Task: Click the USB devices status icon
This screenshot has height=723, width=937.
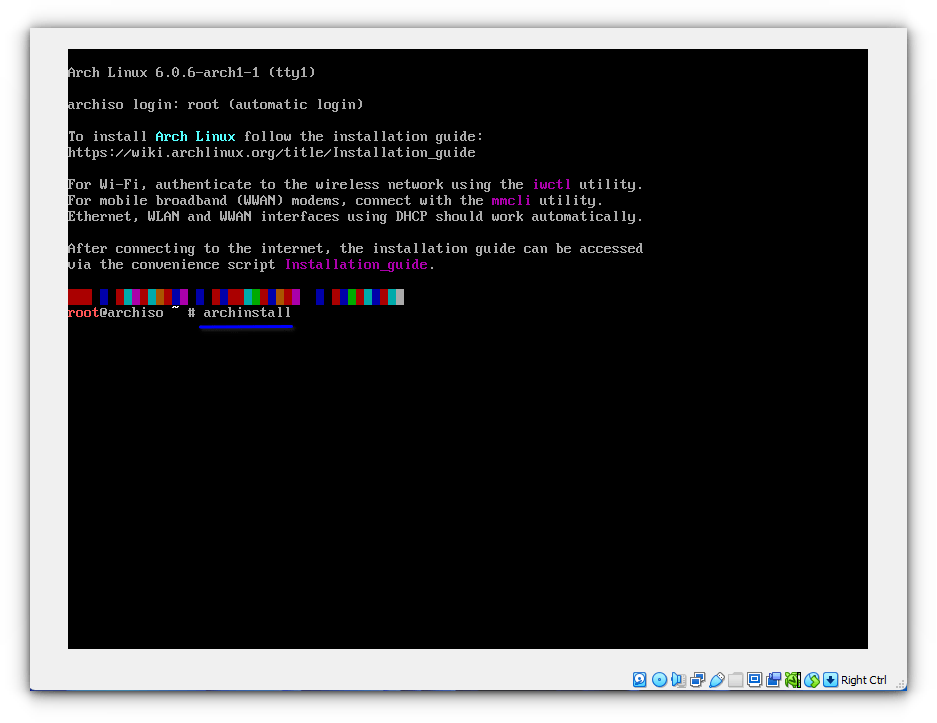Action: (716, 679)
